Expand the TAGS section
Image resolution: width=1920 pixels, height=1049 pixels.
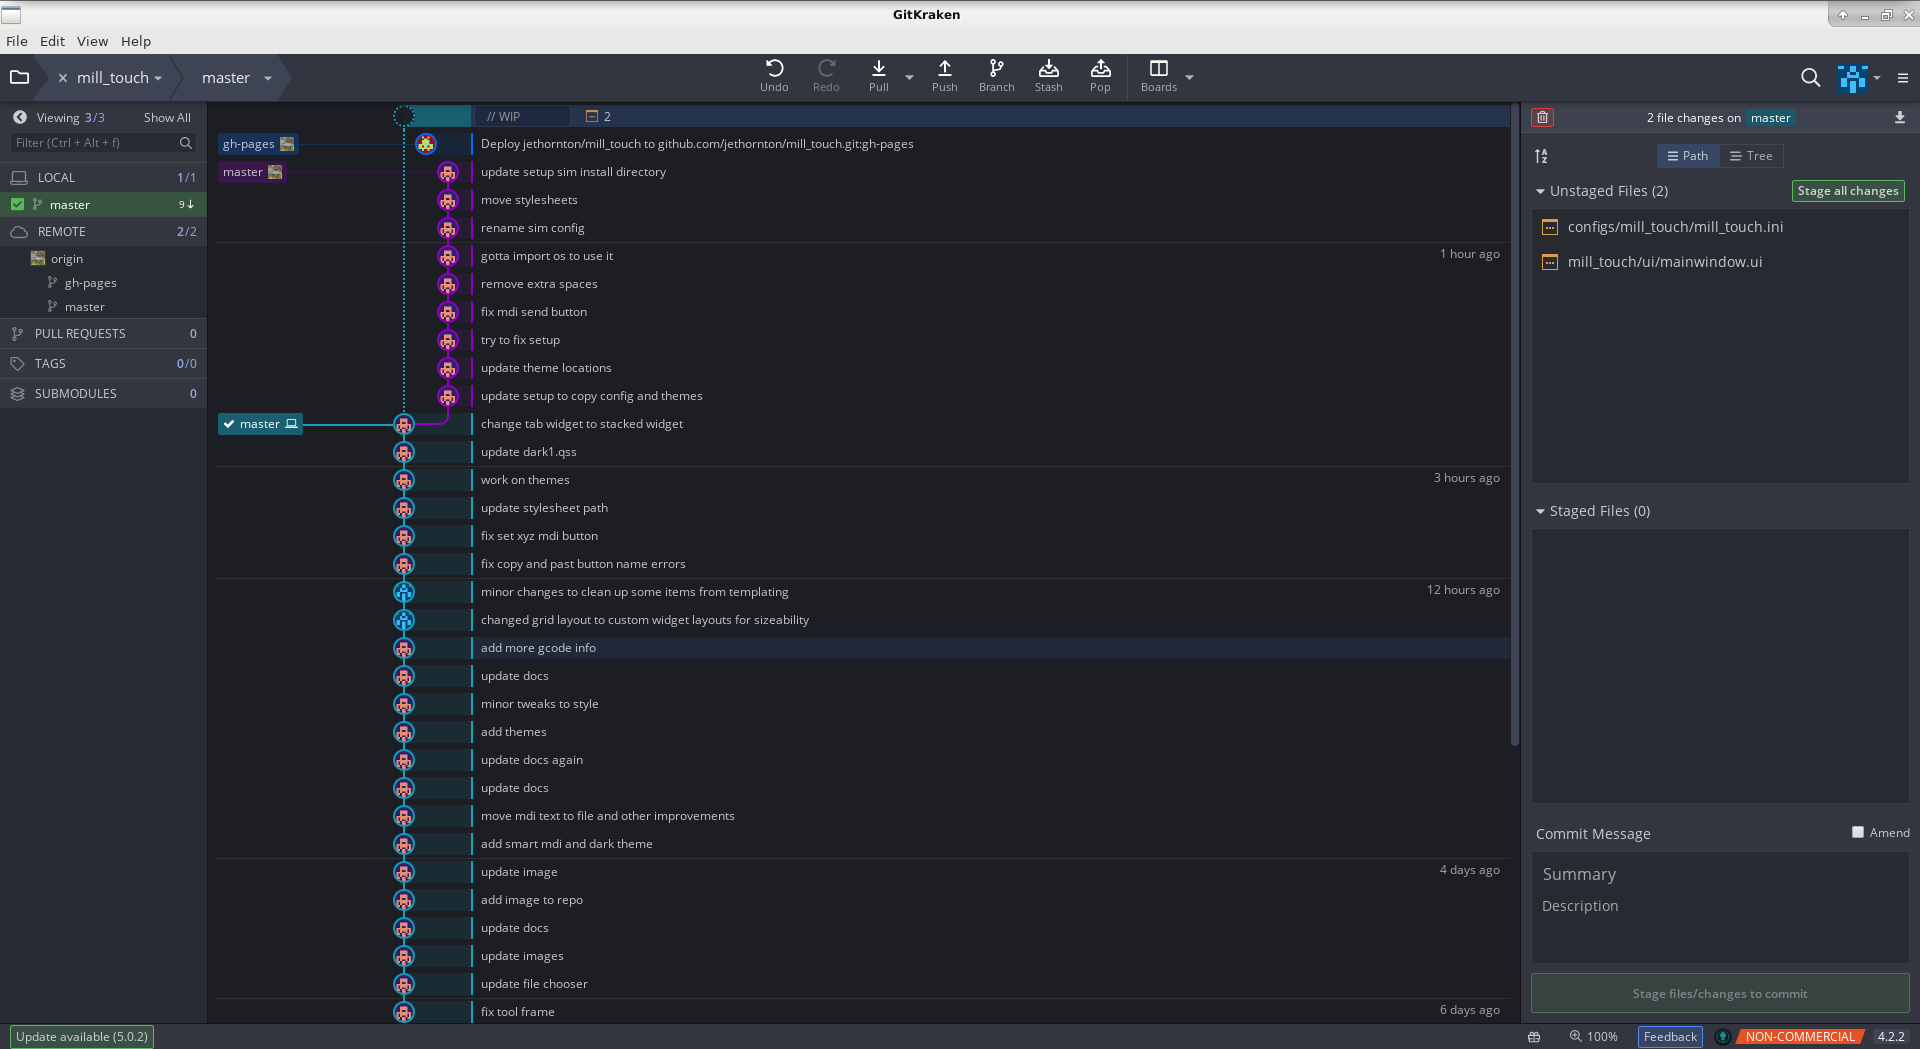coord(103,364)
